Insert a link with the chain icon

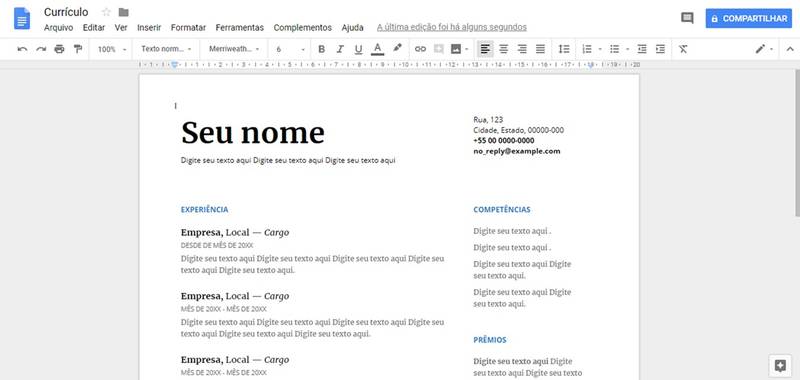tap(420, 49)
